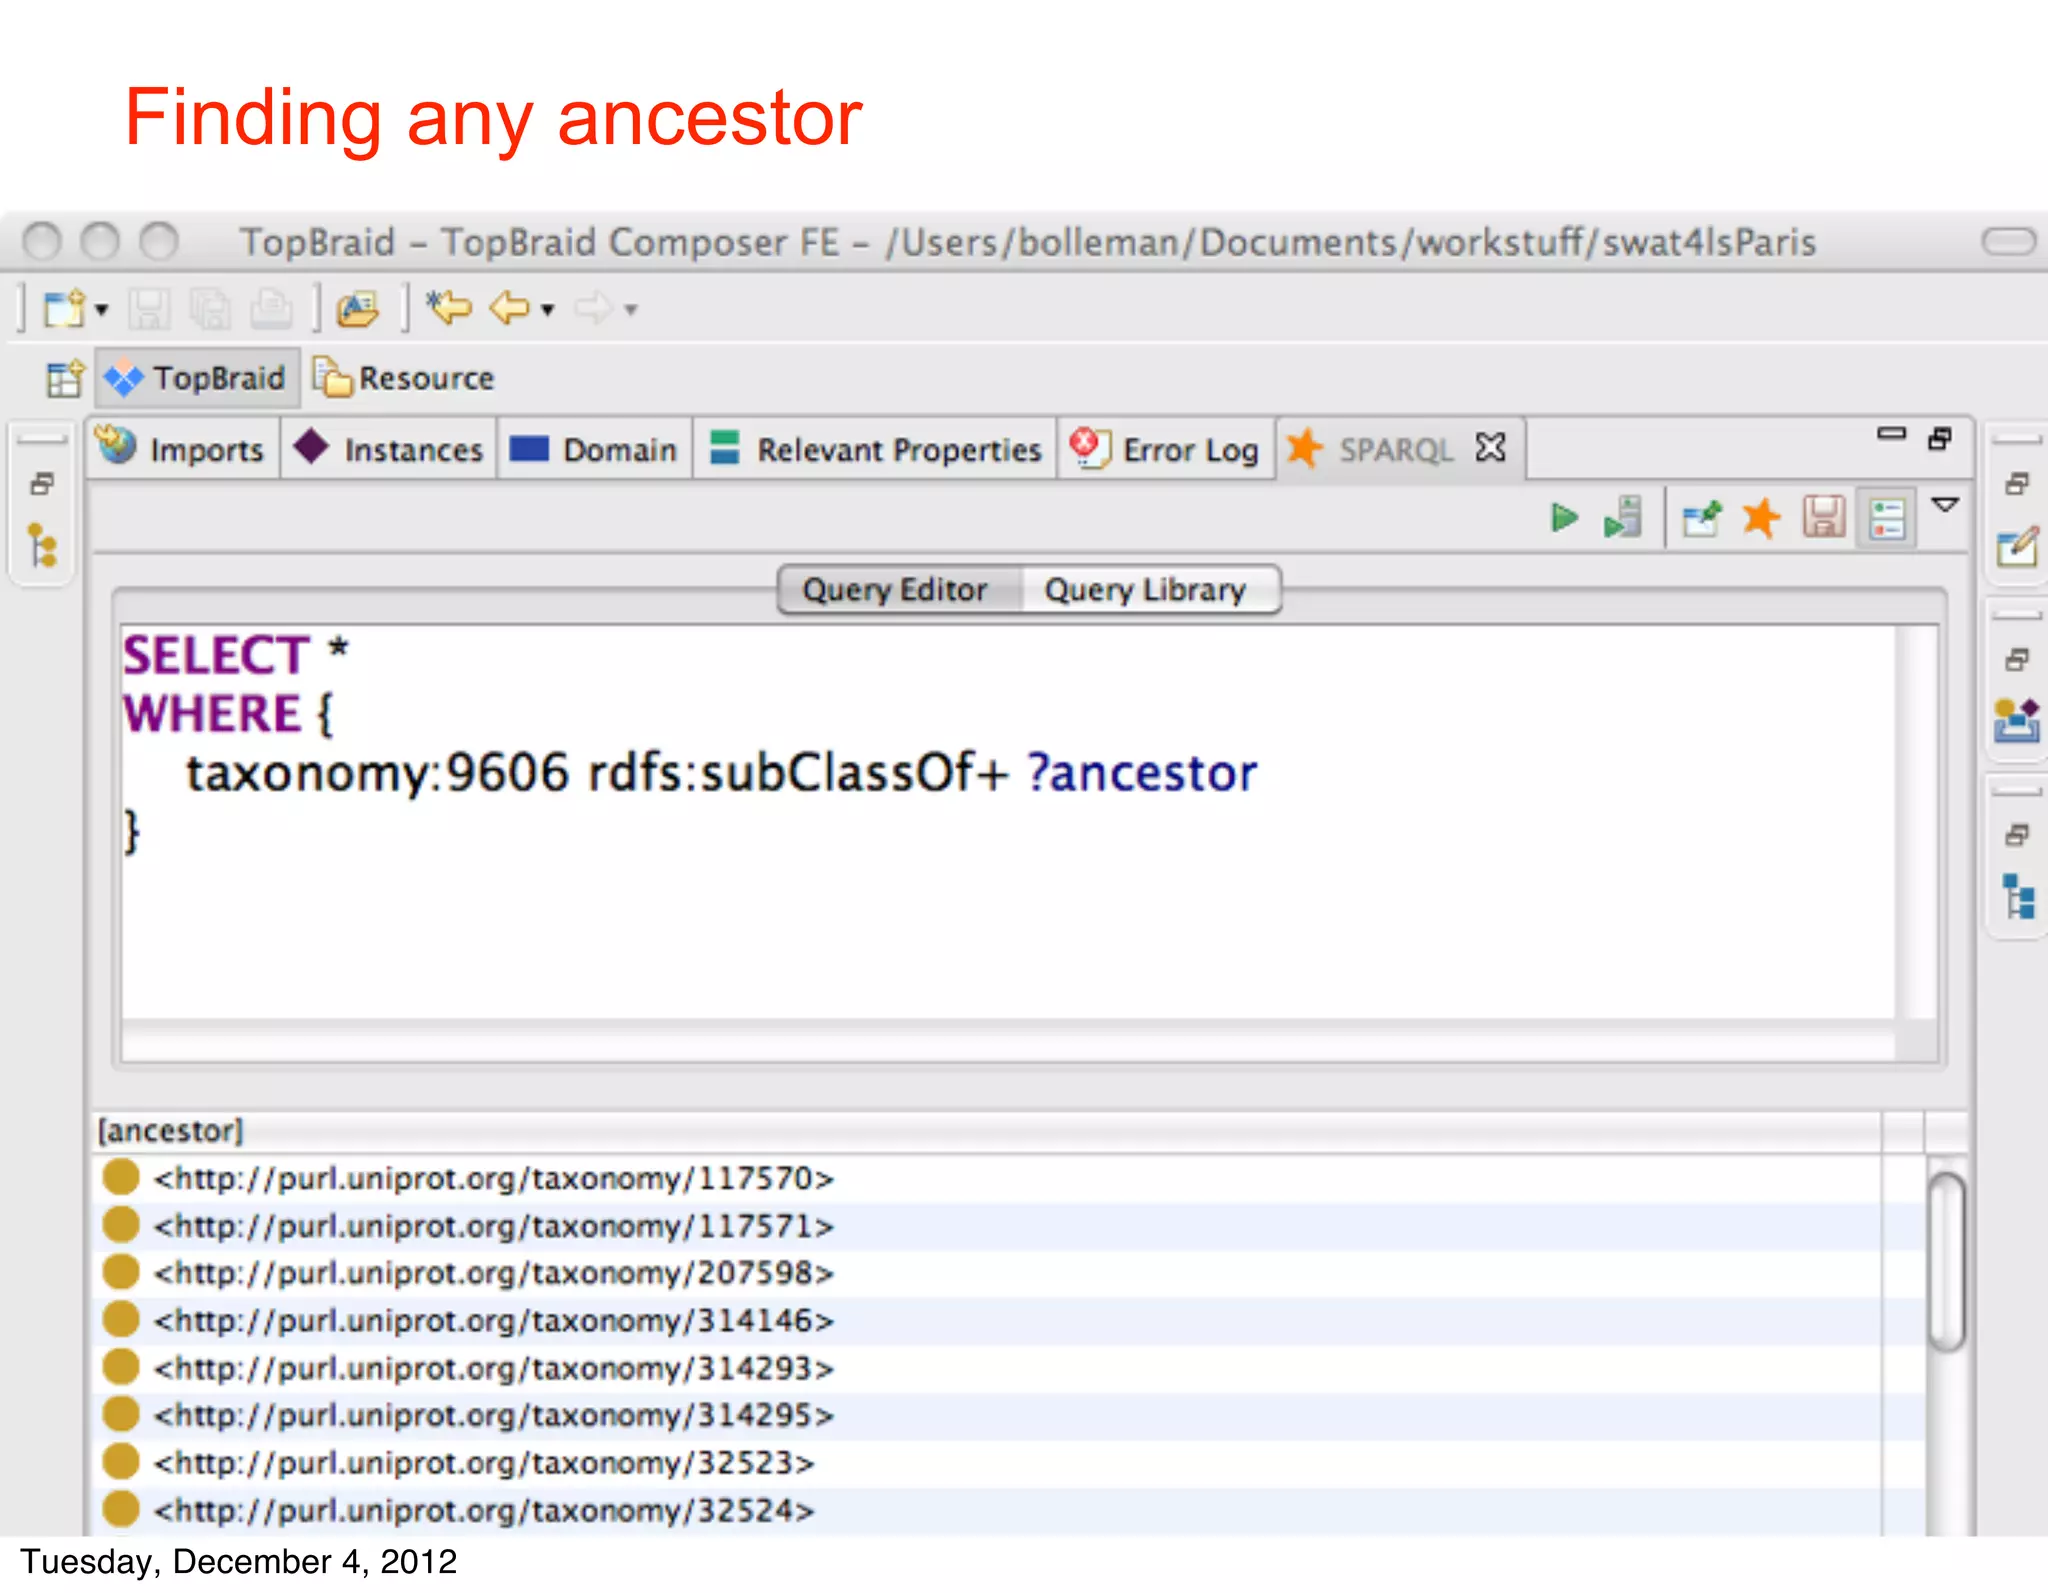Open the Imports tab
This screenshot has height=1593, width=2048.
[x=182, y=449]
